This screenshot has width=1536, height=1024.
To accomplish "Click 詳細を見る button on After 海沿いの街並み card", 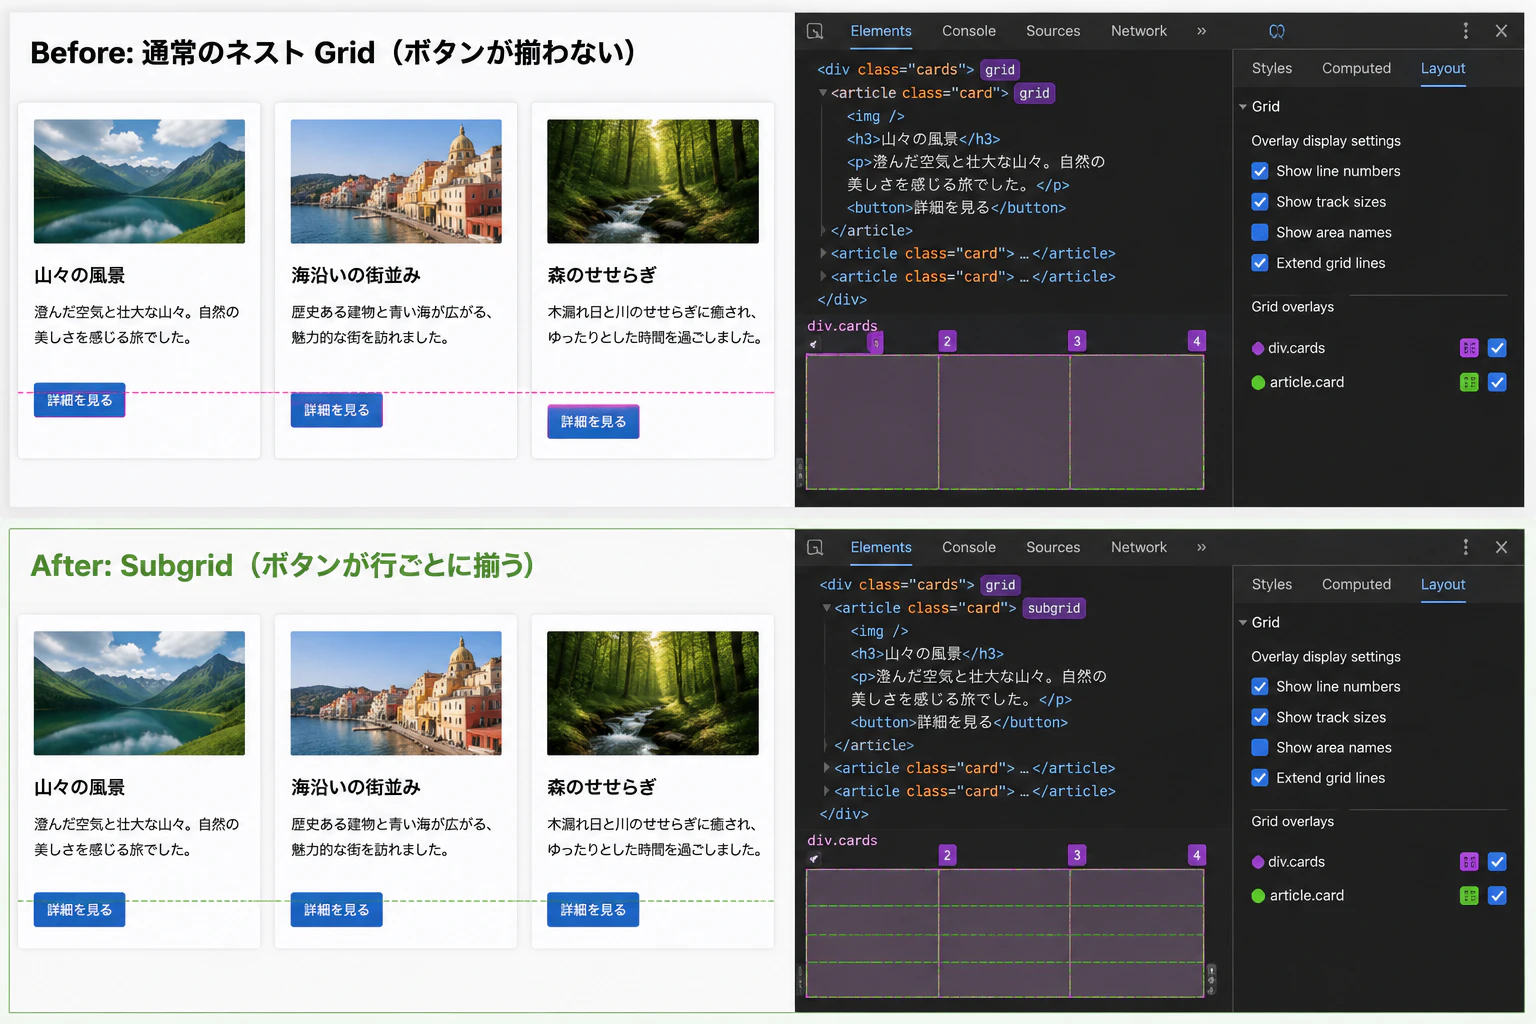I will (337, 910).
